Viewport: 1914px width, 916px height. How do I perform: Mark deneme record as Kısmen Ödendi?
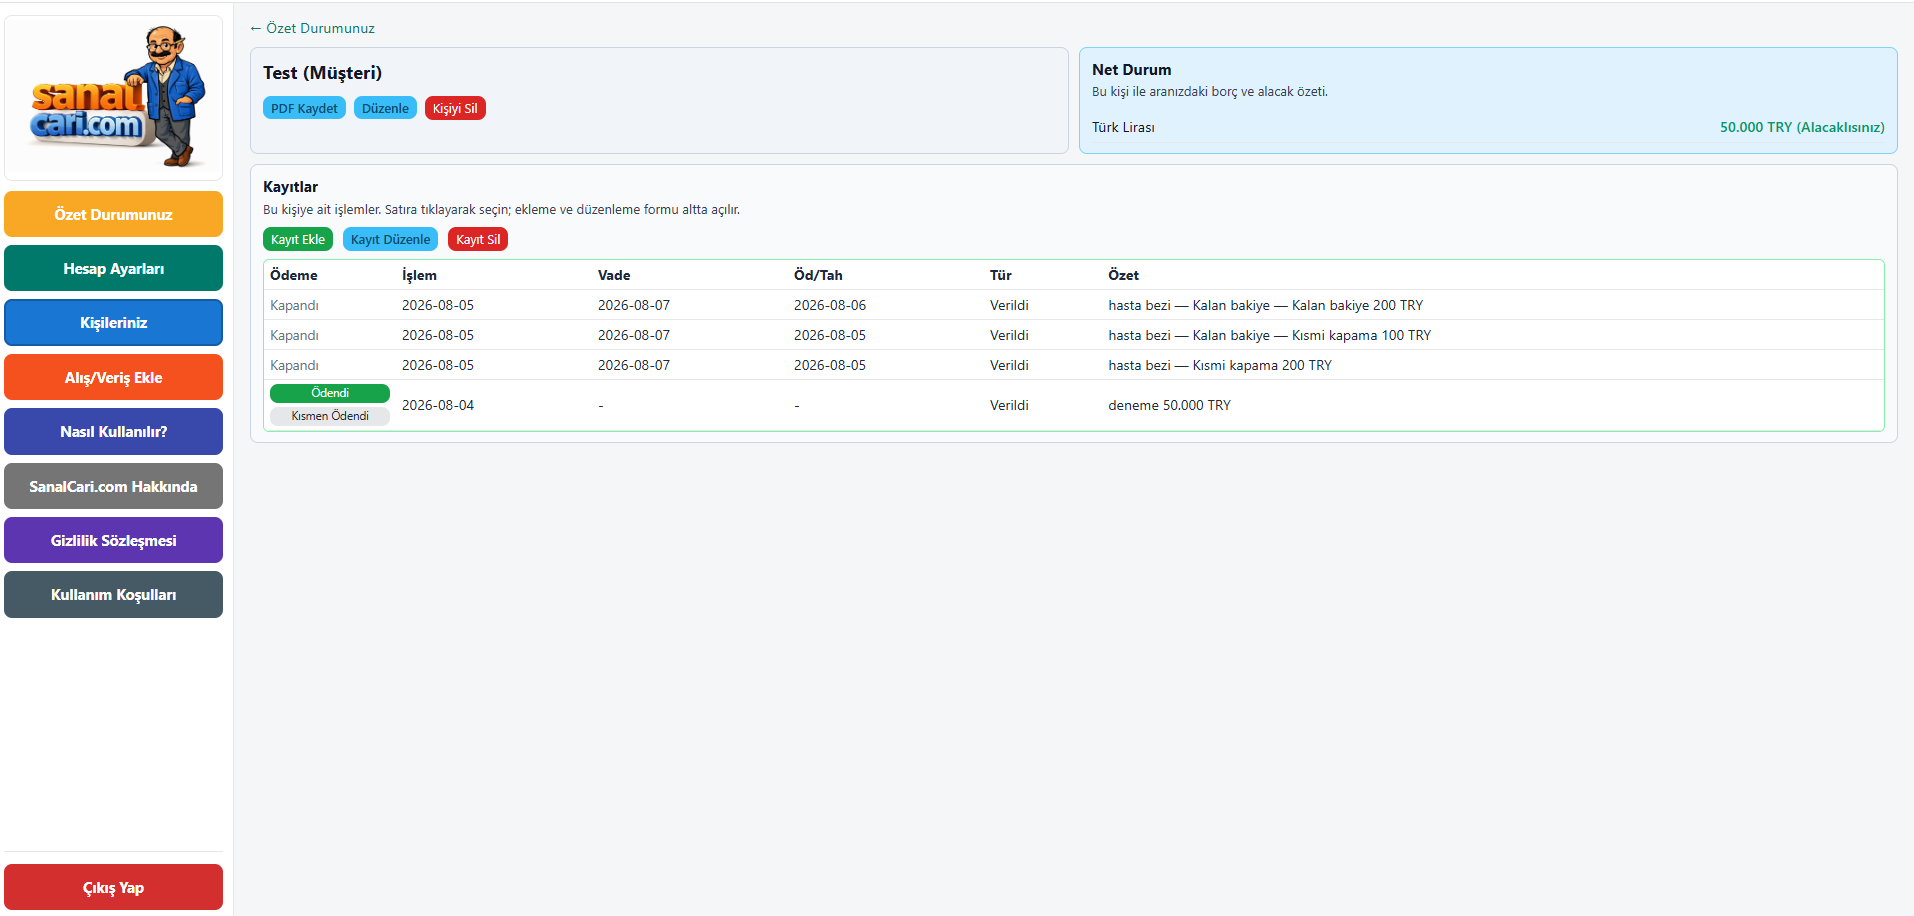pyautogui.click(x=330, y=416)
